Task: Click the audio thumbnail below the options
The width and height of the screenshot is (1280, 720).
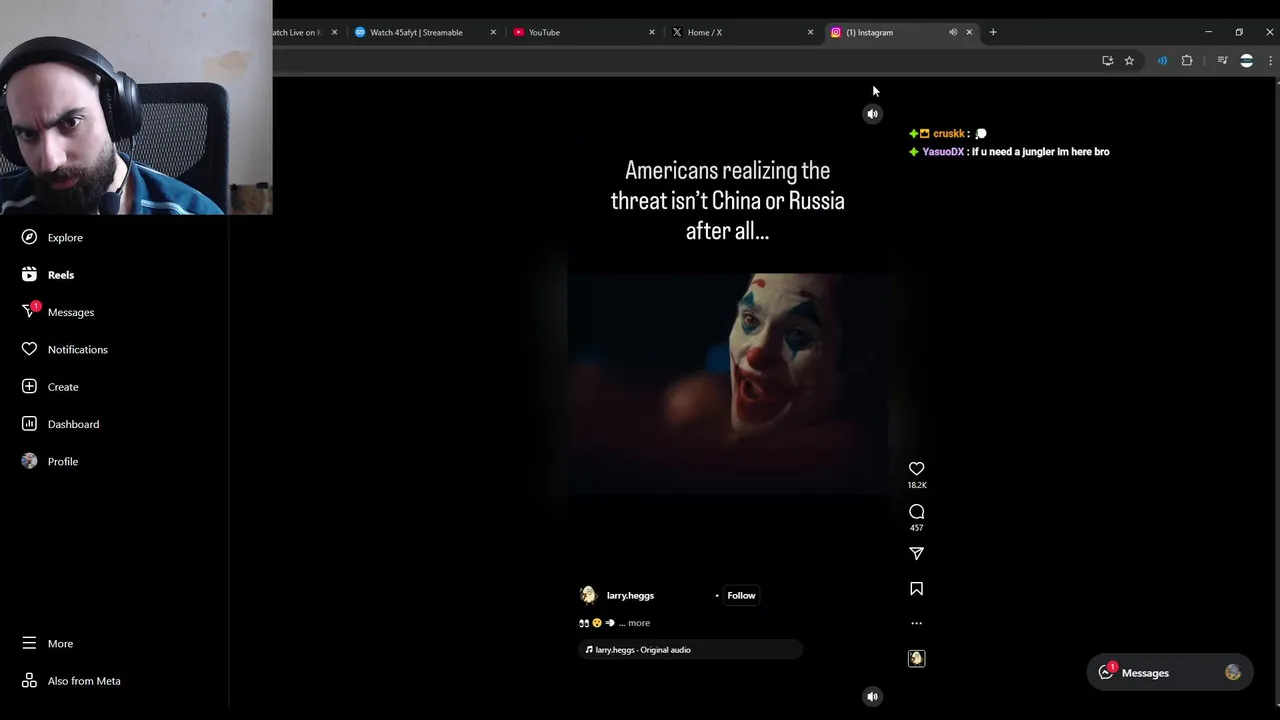Action: (916, 658)
